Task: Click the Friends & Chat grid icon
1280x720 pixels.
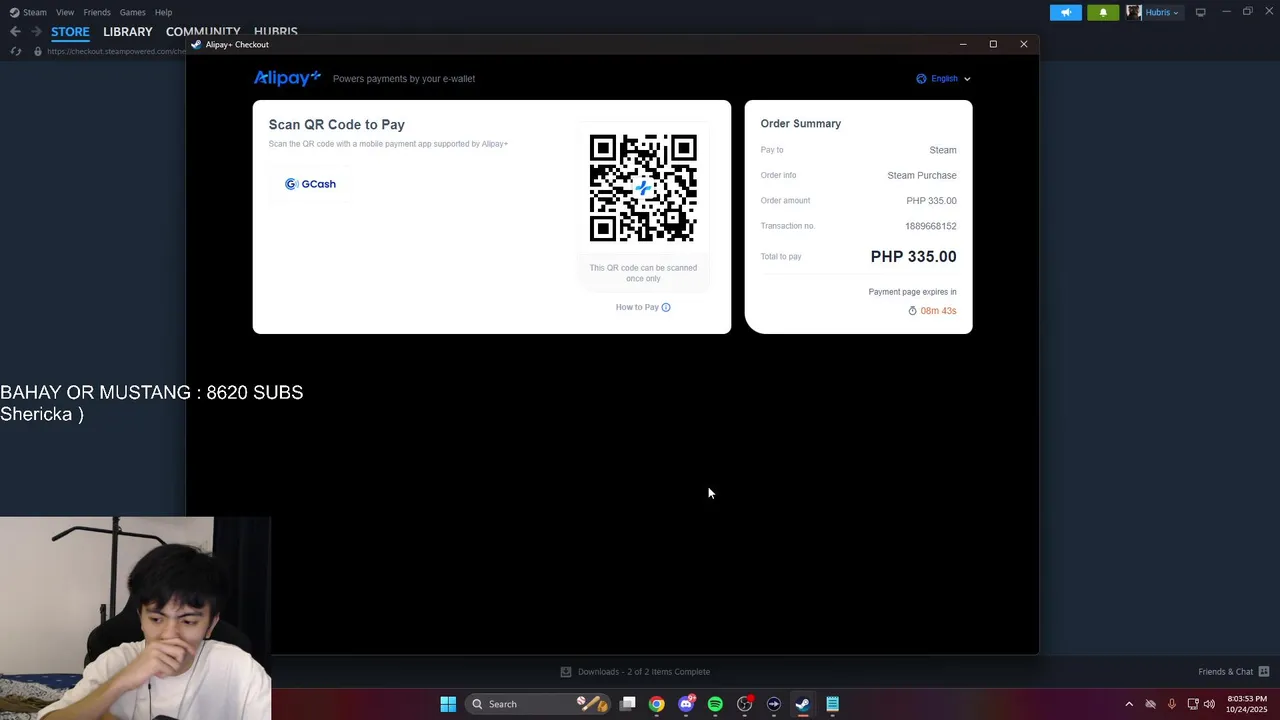Action: 1264,672
